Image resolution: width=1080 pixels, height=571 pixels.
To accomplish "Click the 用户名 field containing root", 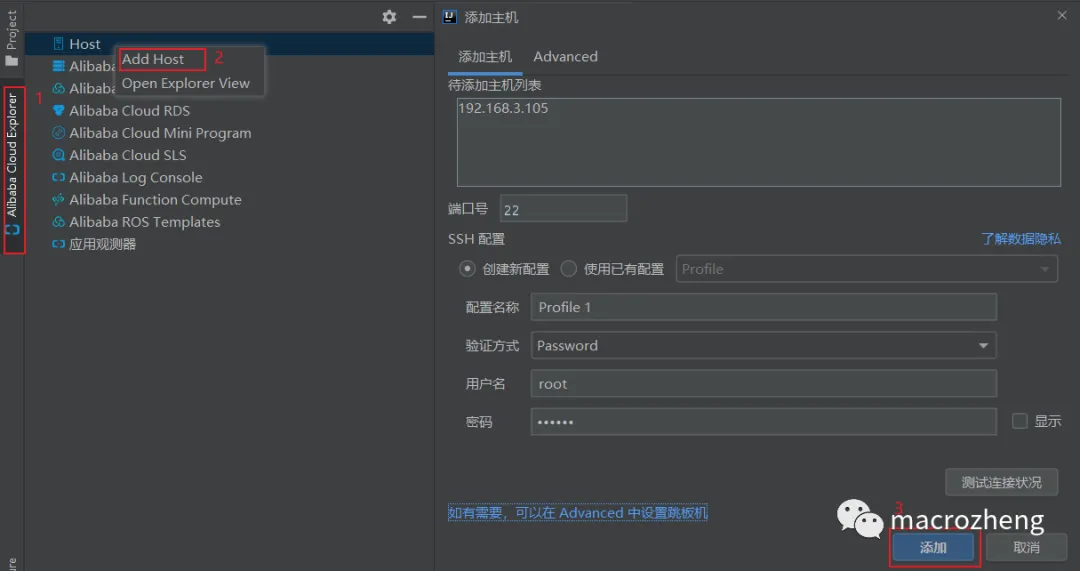I will coord(763,384).
